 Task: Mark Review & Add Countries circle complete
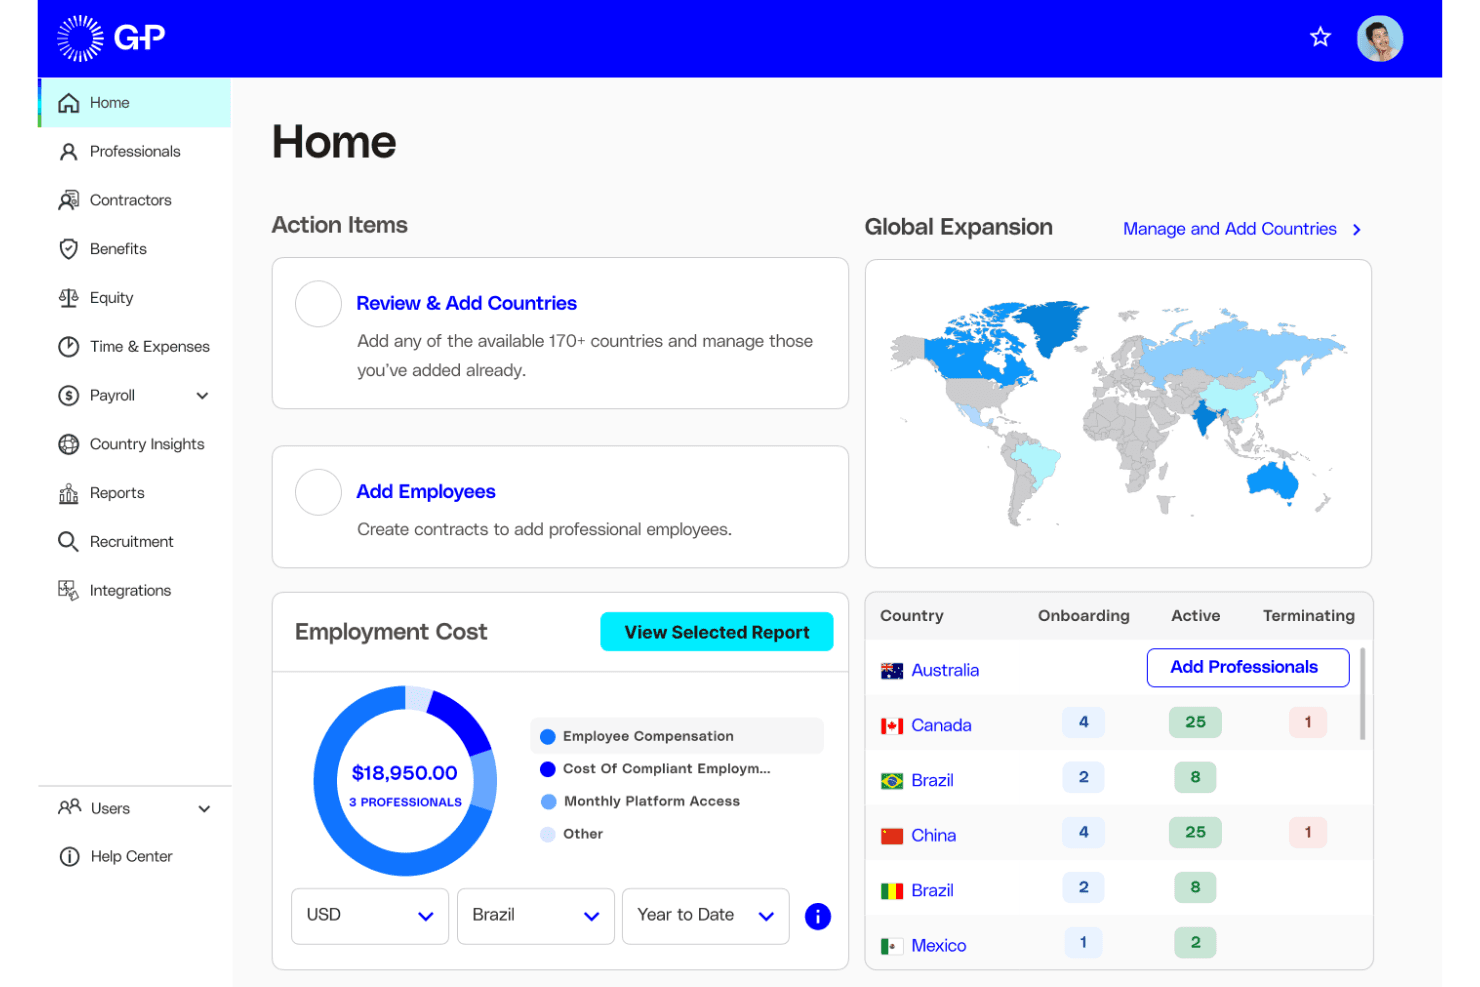pos(318,304)
